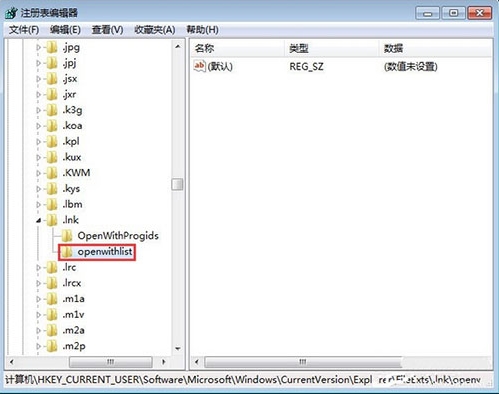Expand the .koa key arrow
The width and height of the screenshot is (499, 394).
tap(38, 126)
